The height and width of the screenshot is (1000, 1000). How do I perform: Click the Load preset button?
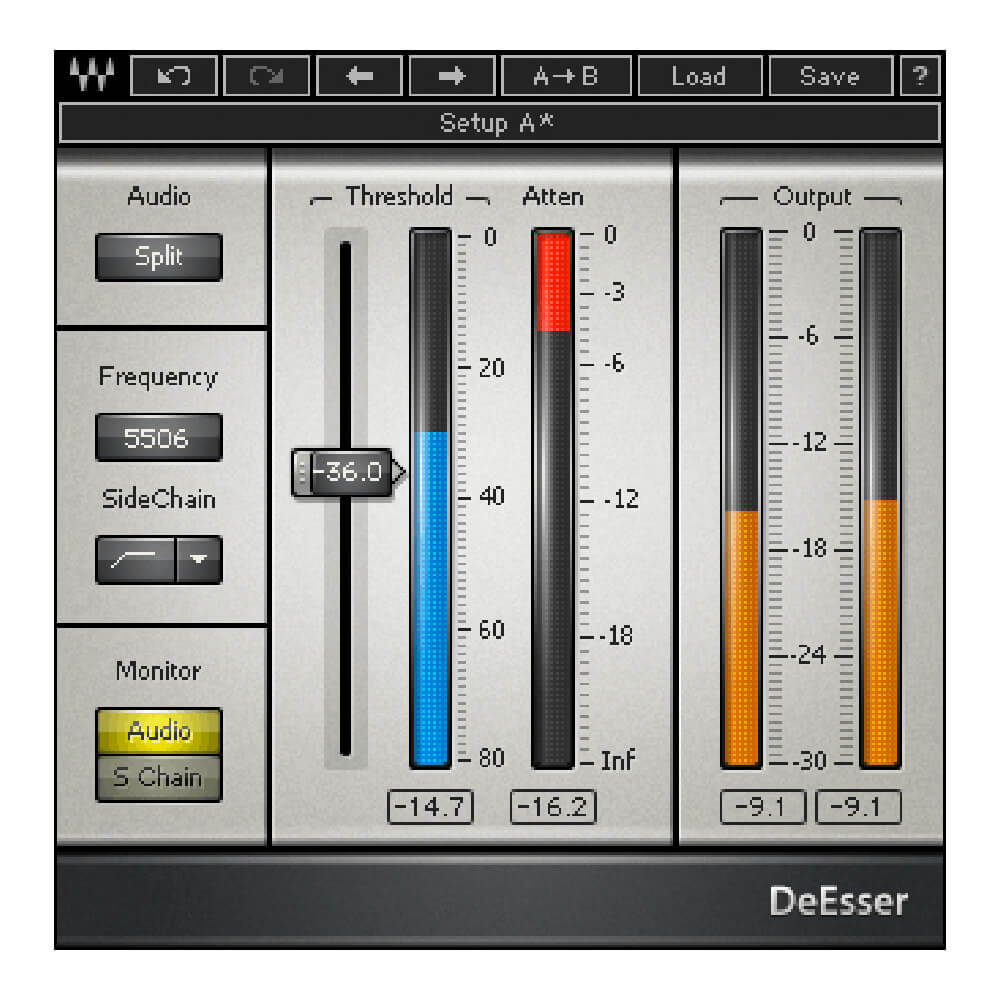pos(700,76)
